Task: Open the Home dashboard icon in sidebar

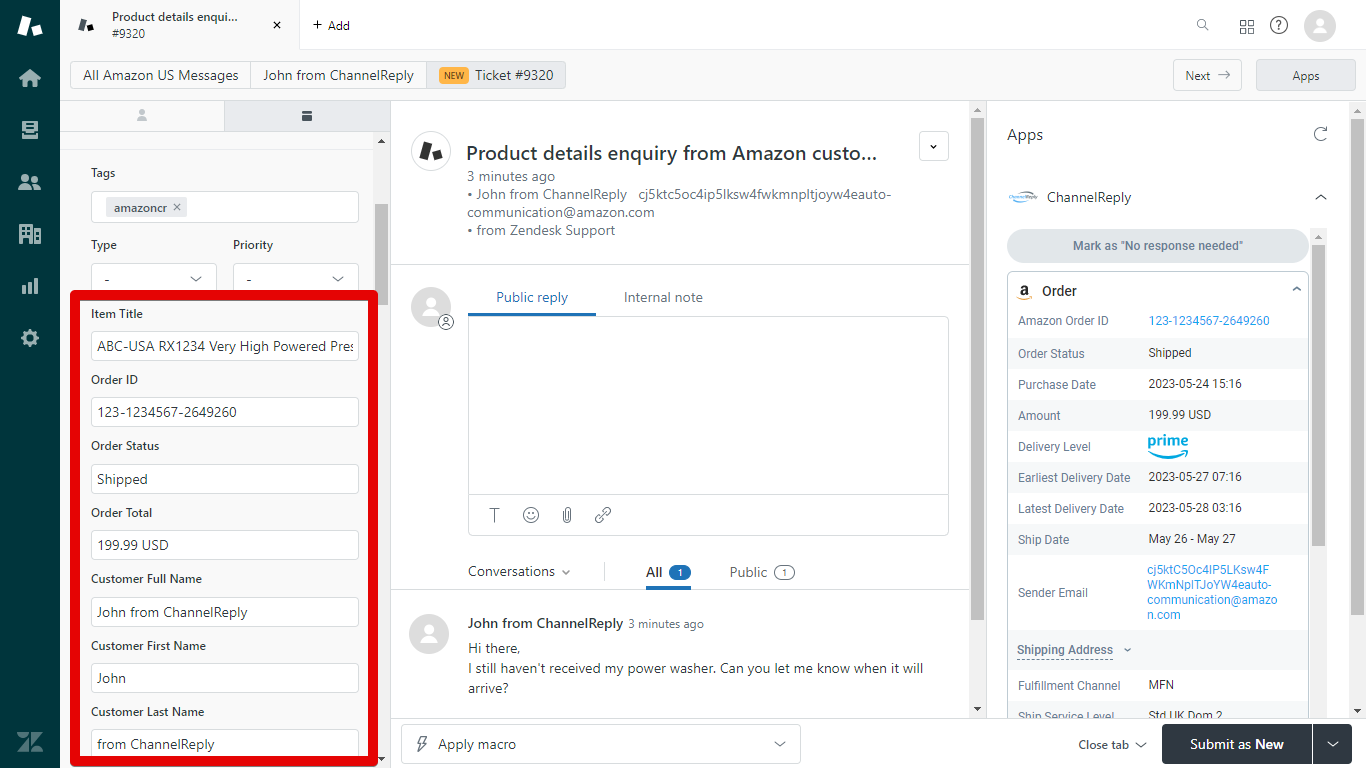Action: [30, 78]
